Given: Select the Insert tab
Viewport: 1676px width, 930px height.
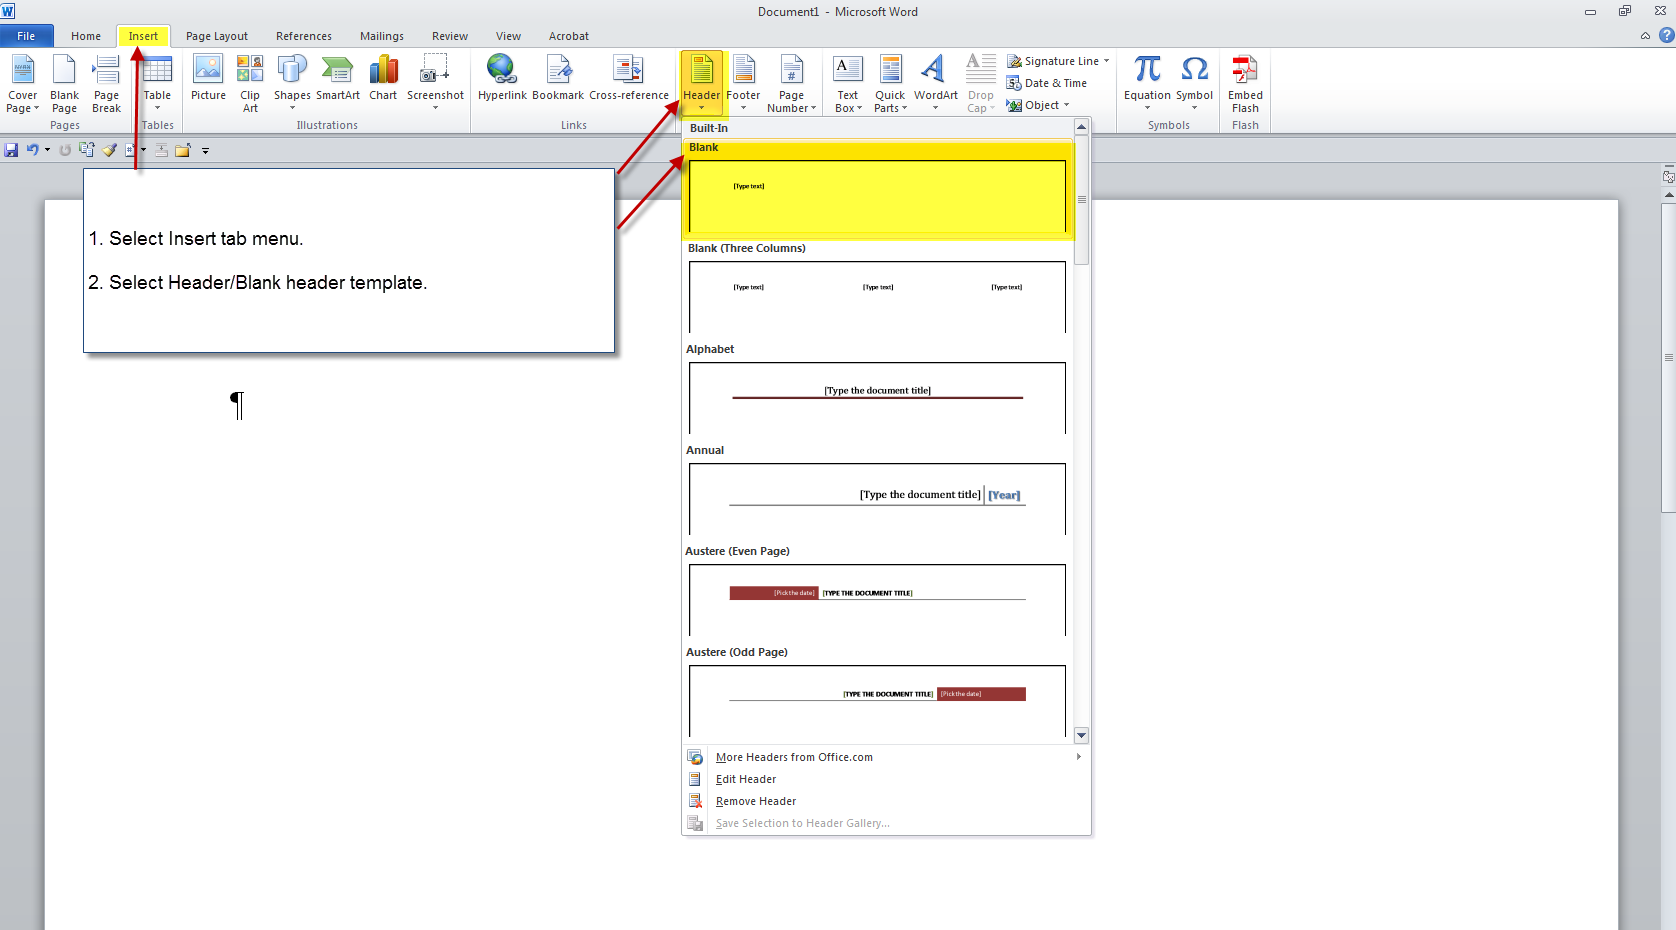Looking at the screenshot, I should pos(143,36).
